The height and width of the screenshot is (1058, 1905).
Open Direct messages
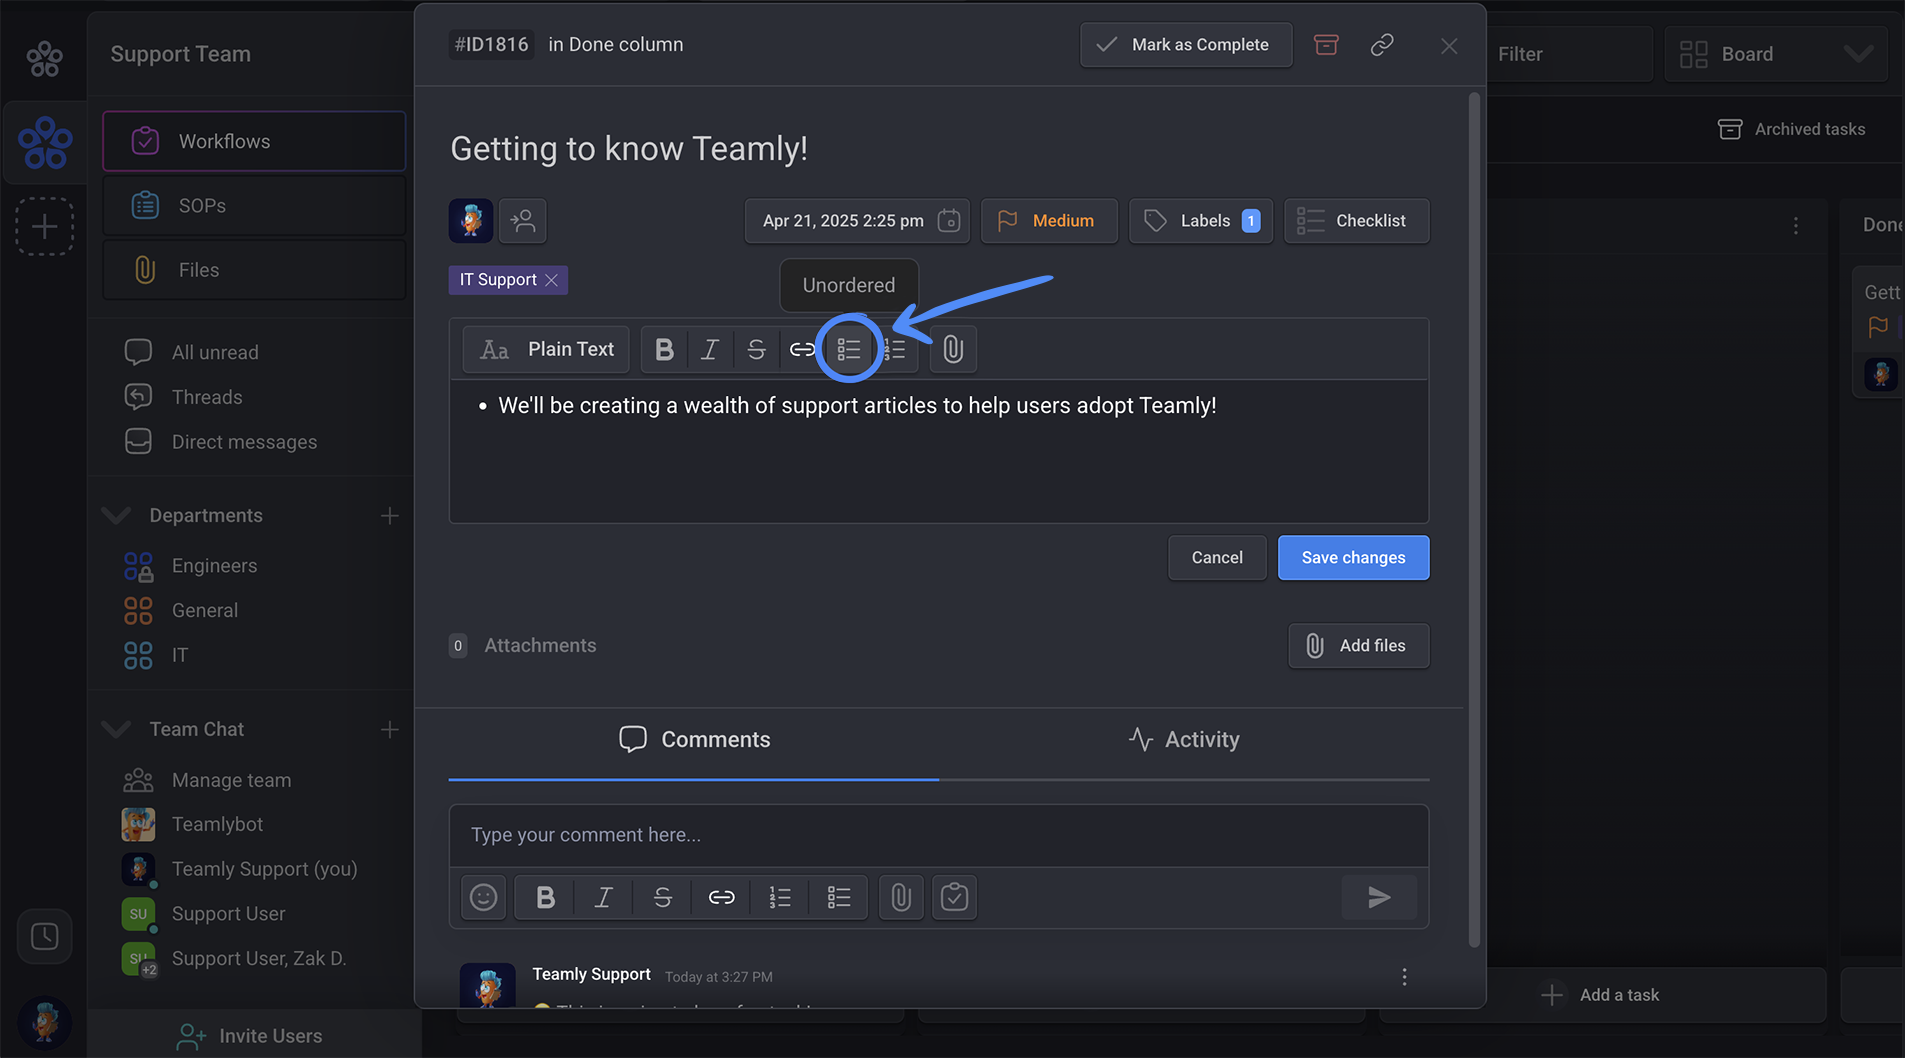[x=244, y=442]
